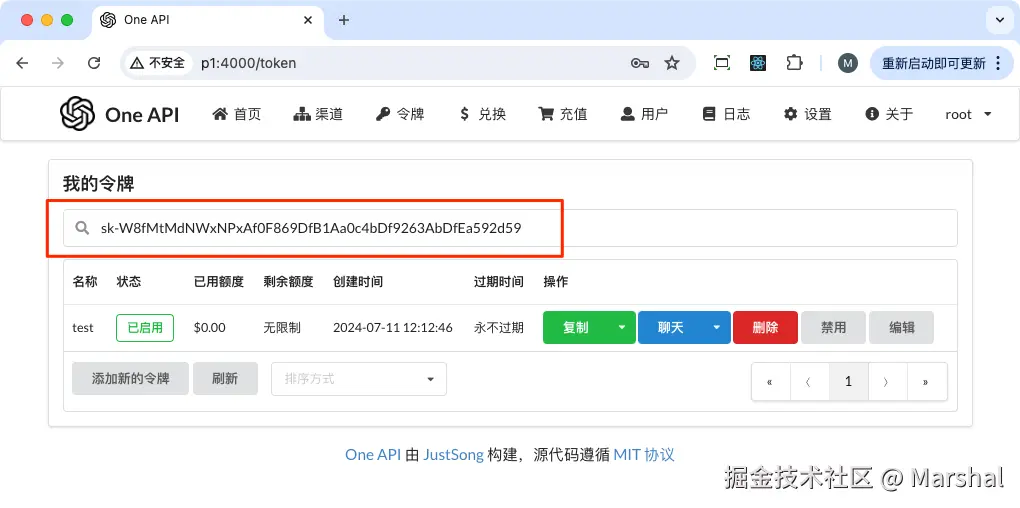Click the 名称 column header
Screen dimensions: 1020x508
tap(85, 282)
